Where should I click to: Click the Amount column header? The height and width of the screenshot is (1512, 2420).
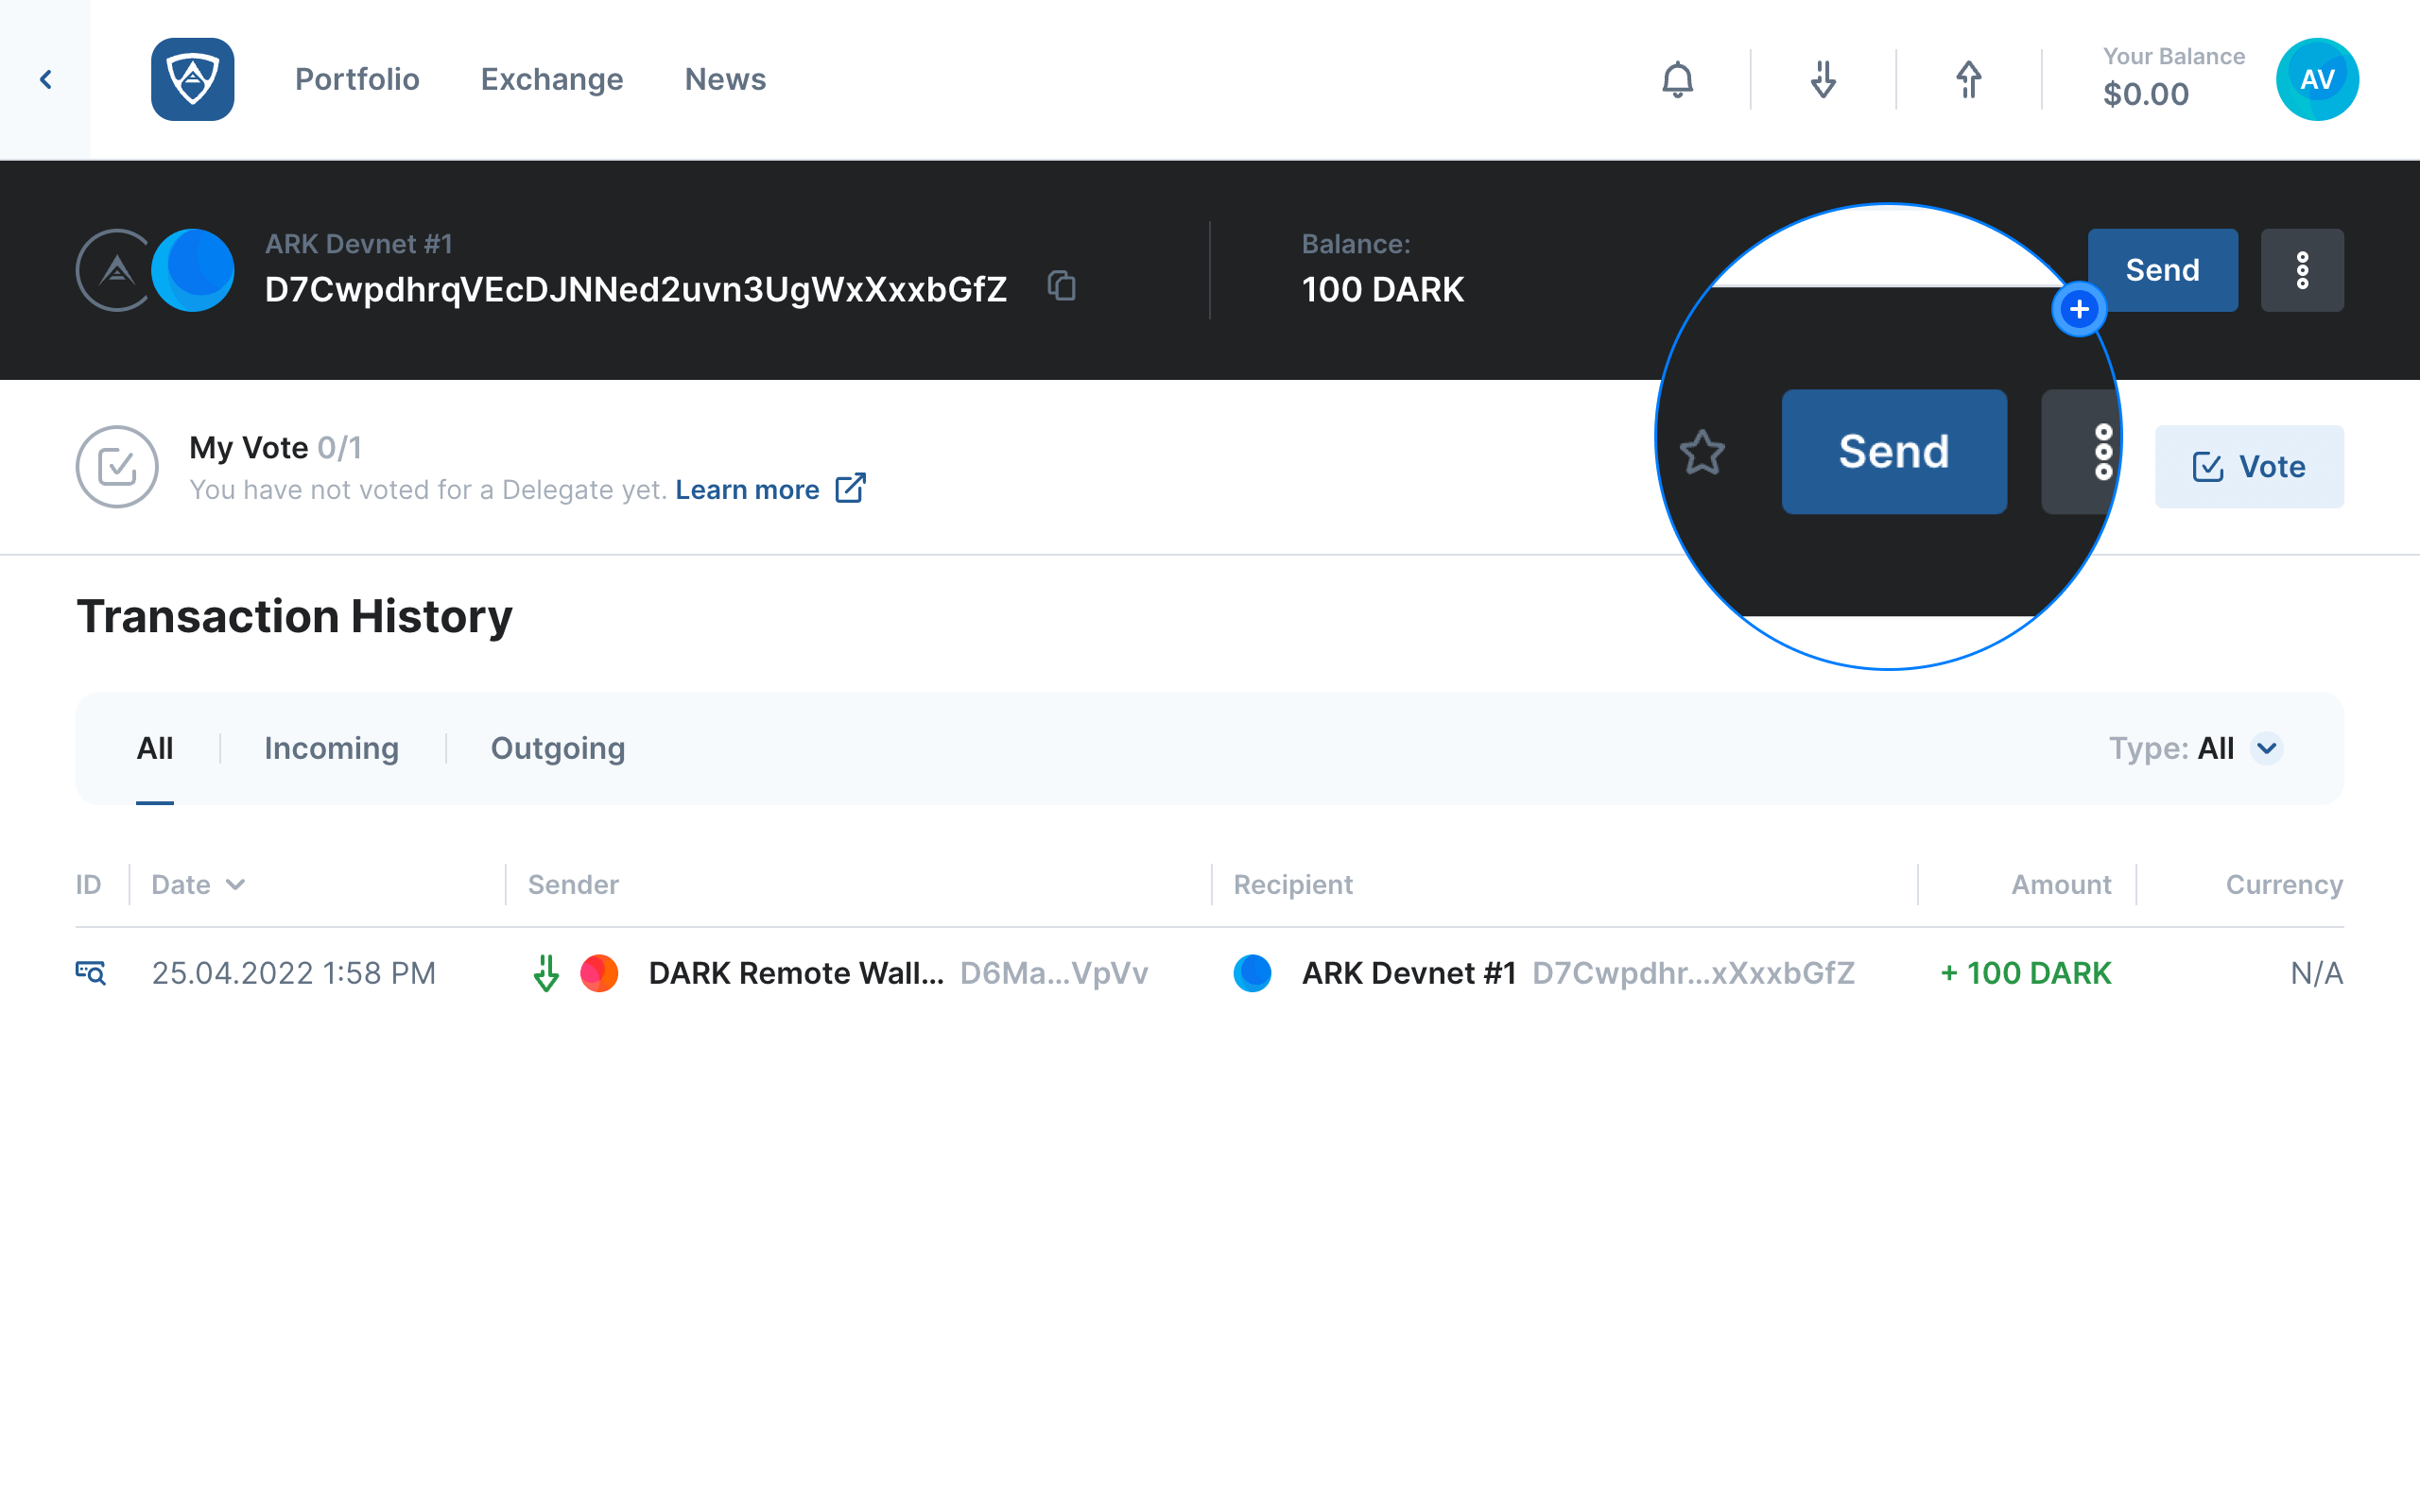[x=2061, y=885]
